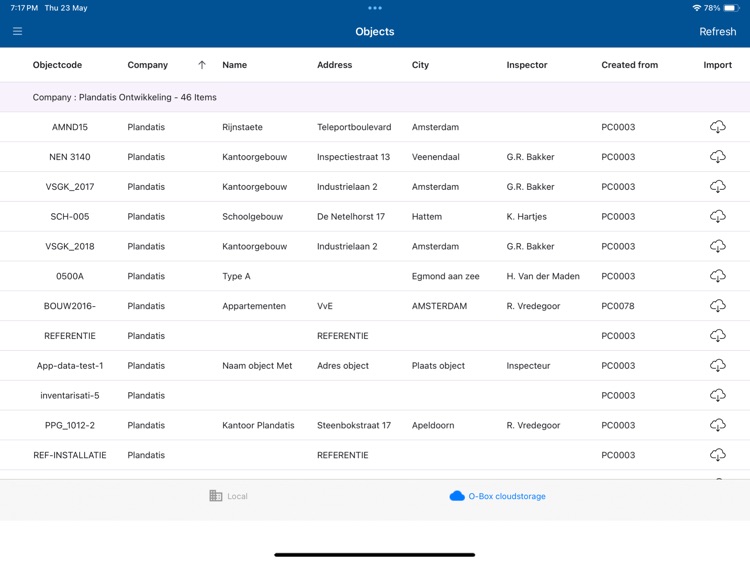Import object SCH-005 from cloud
Image resolution: width=750 pixels, height=562 pixels.
pyautogui.click(x=717, y=216)
